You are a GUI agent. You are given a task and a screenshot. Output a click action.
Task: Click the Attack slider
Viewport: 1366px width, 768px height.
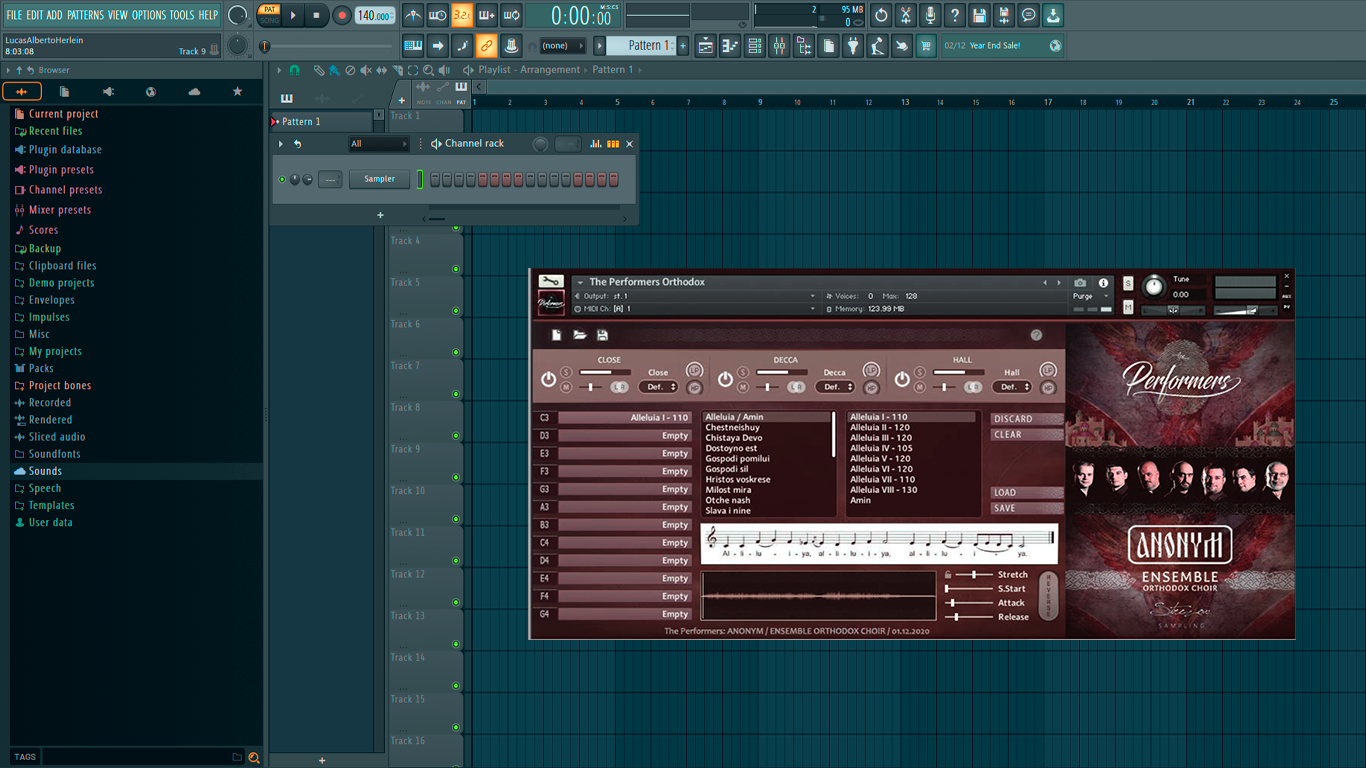970,603
